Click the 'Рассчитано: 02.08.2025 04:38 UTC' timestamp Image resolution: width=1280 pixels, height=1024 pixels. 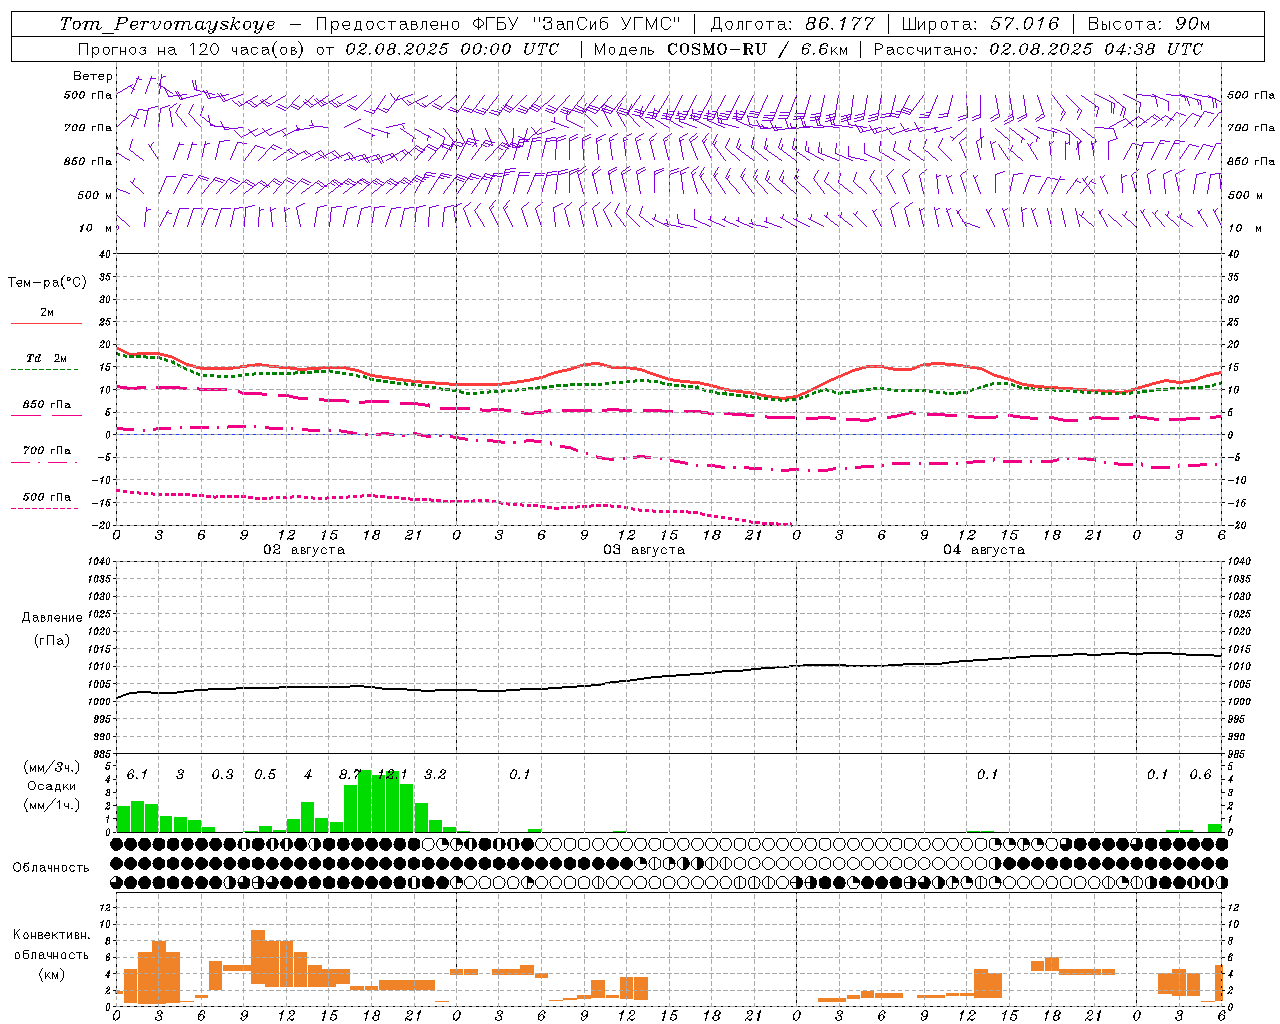1038,49
